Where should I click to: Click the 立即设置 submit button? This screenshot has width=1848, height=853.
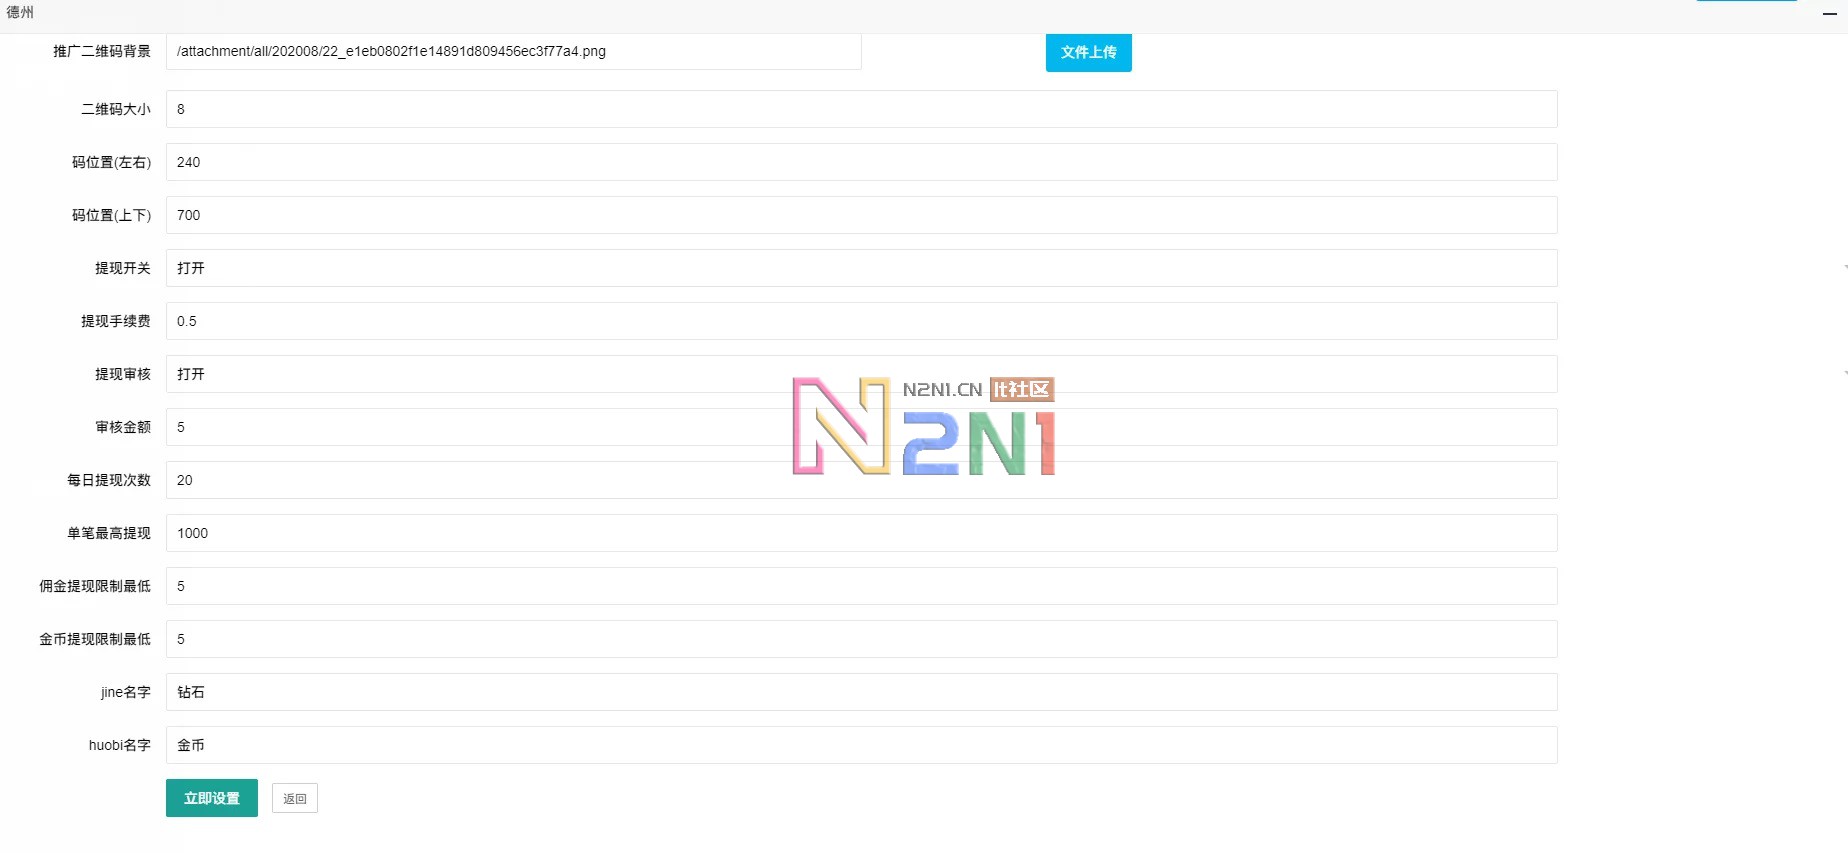(x=211, y=798)
